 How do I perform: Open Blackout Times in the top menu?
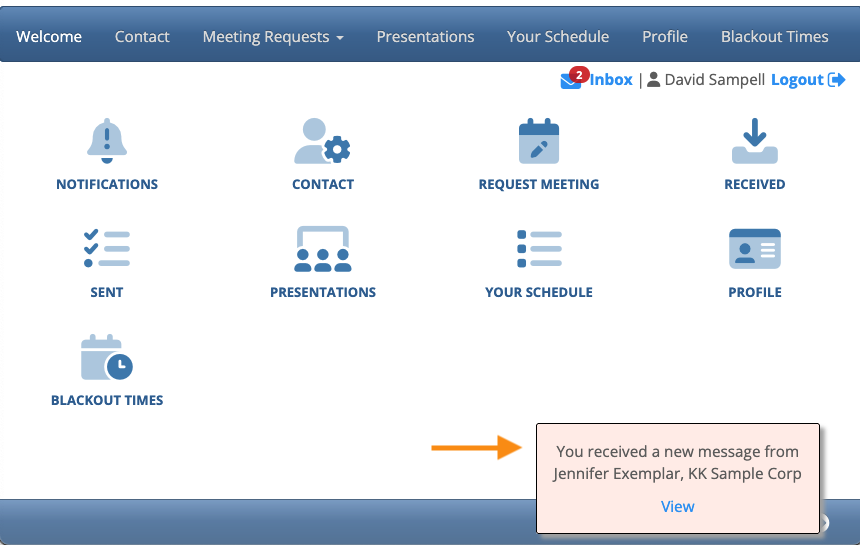(x=774, y=37)
